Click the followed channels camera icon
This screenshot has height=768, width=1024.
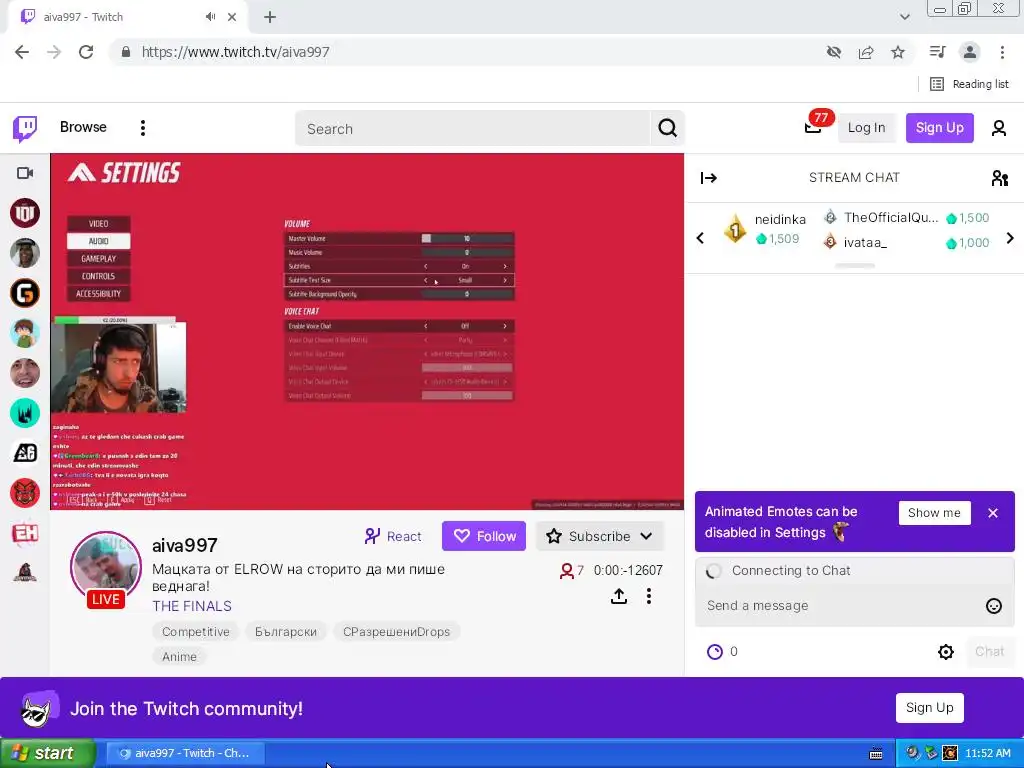[25, 173]
